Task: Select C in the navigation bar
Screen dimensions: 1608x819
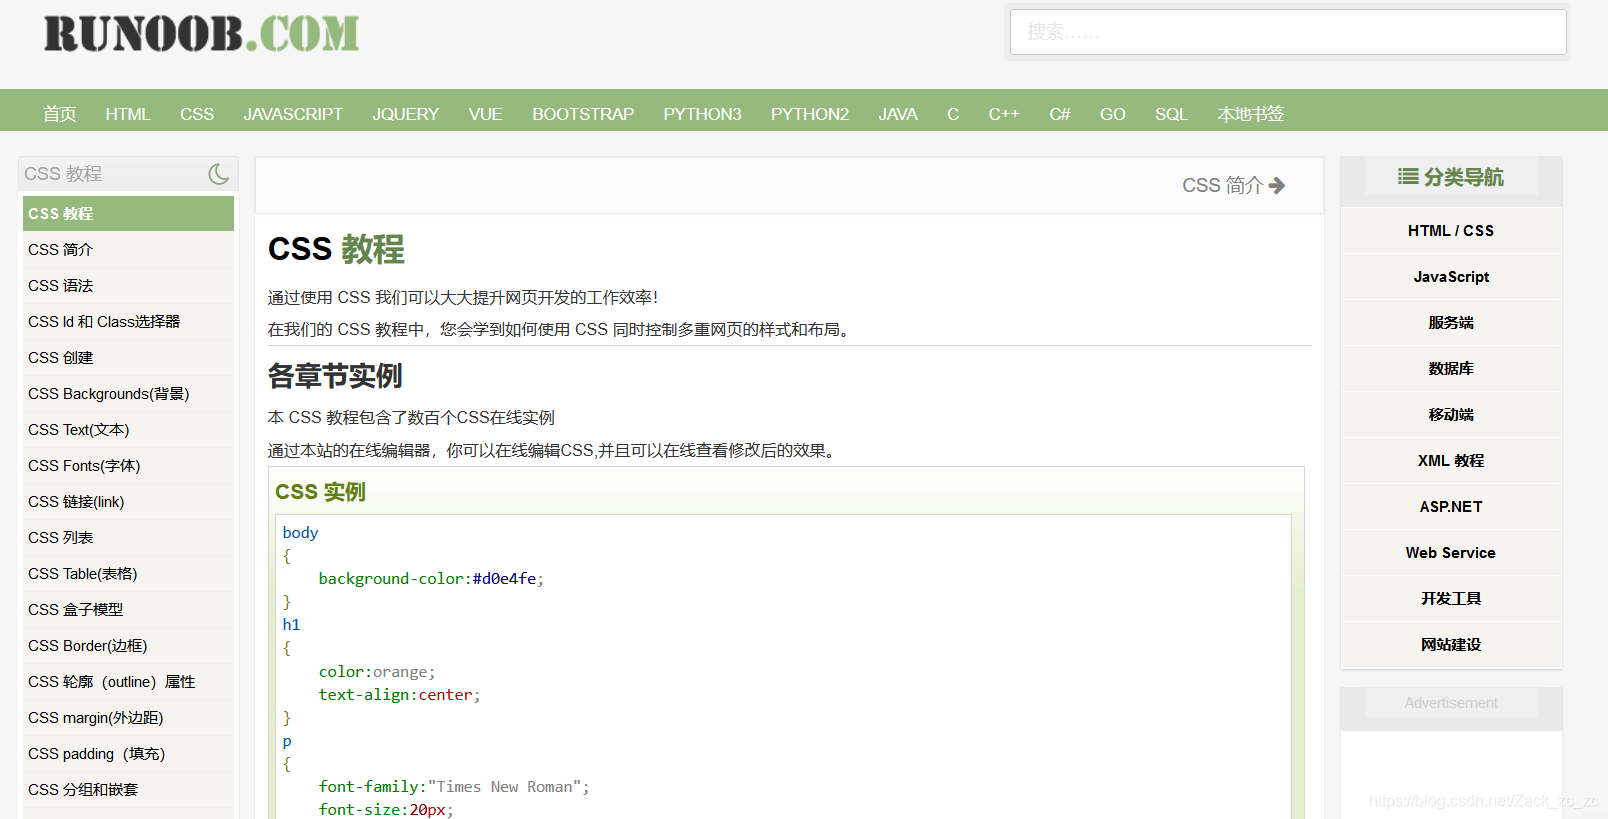Action: (x=953, y=114)
